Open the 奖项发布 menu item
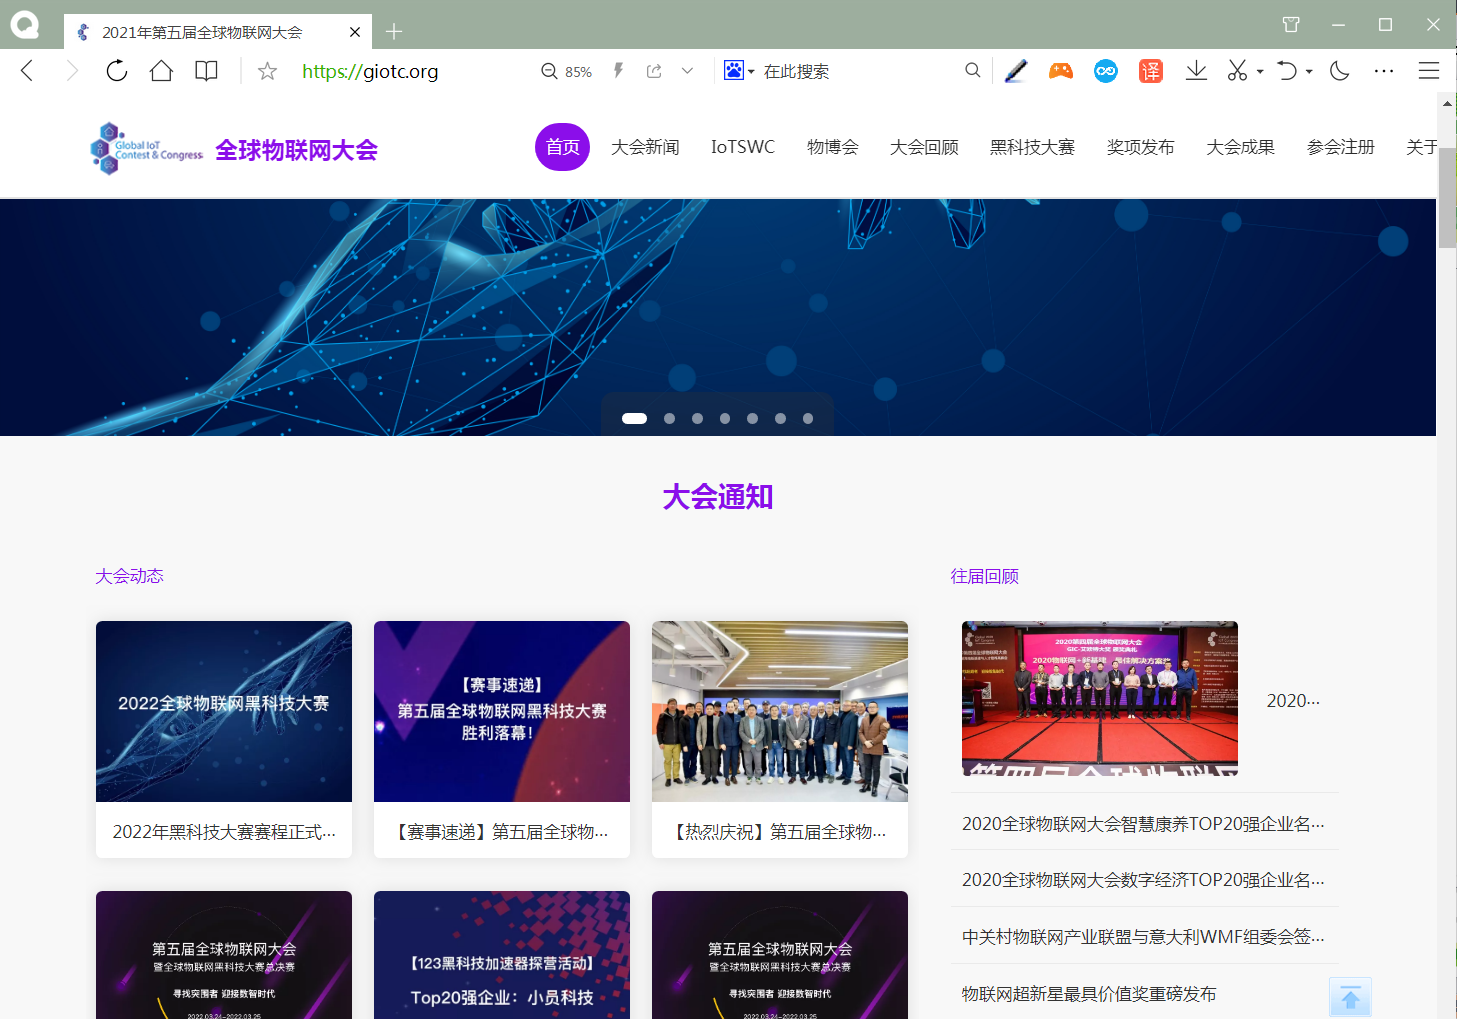 [x=1140, y=147]
